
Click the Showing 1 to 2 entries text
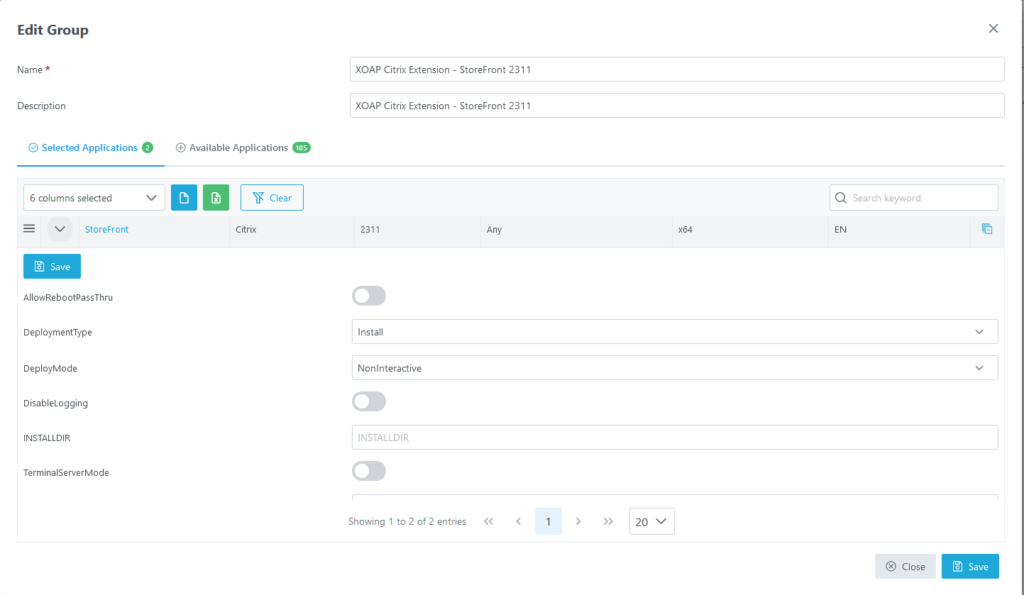[407, 521]
